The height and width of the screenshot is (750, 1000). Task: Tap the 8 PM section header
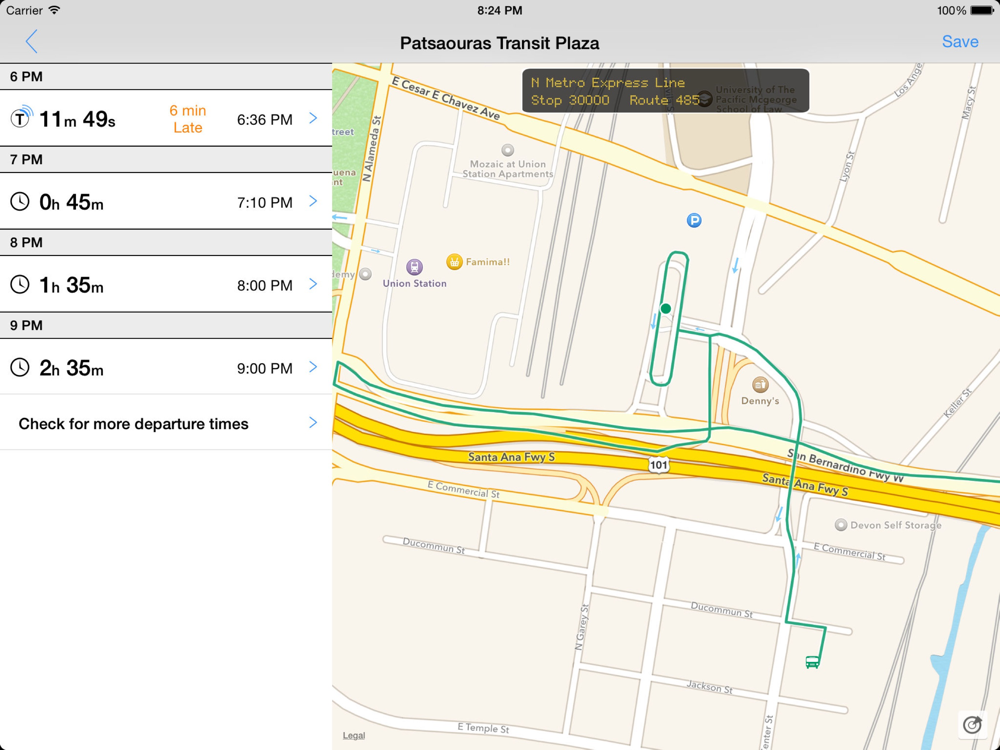166,242
